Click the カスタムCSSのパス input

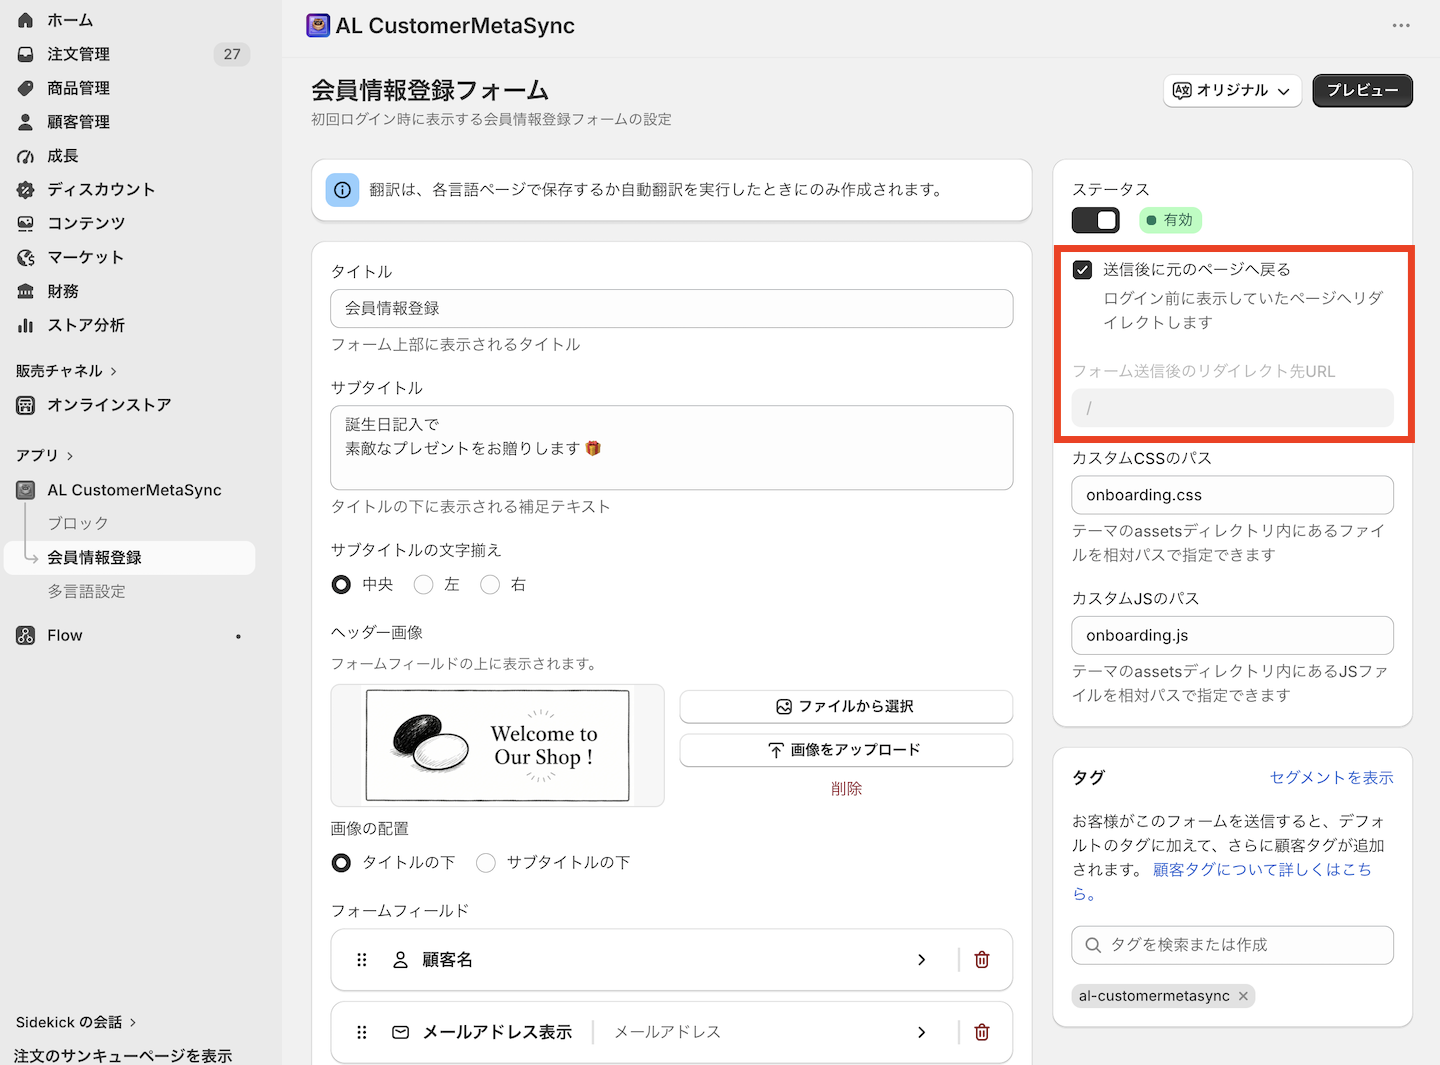tap(1232, 495)
